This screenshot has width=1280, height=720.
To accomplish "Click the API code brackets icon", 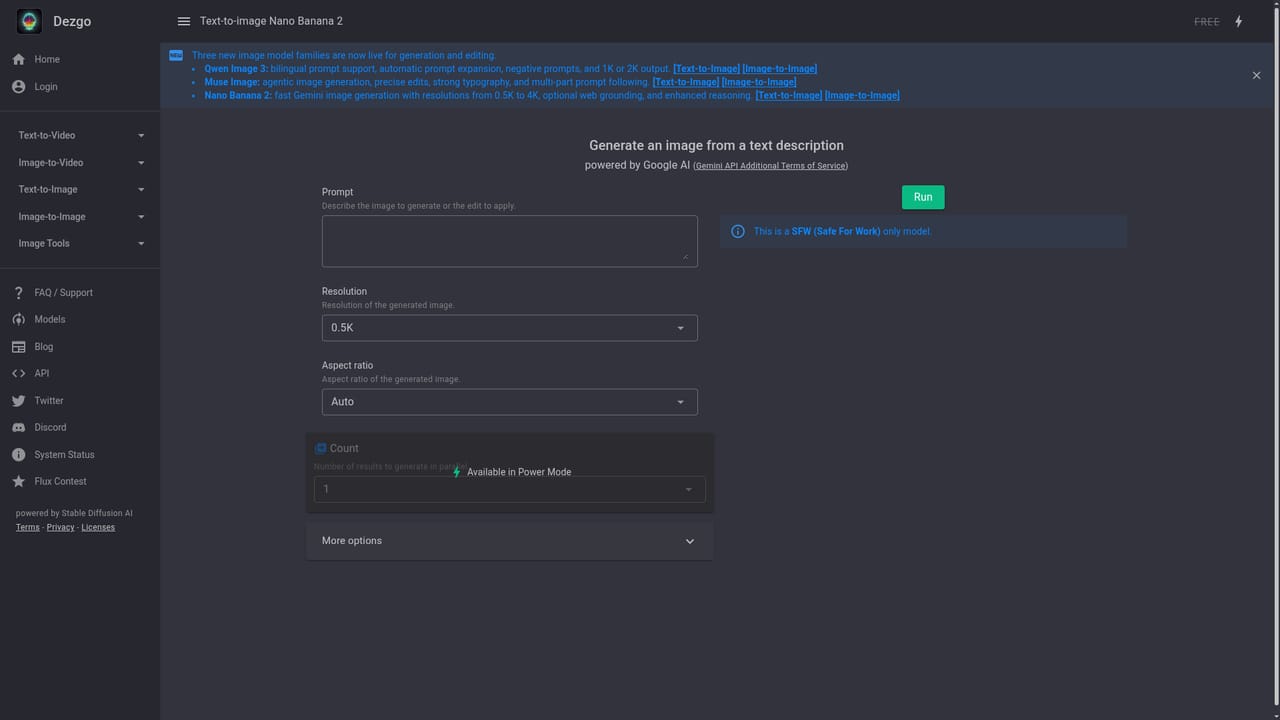I will click(x=18, y=374).
